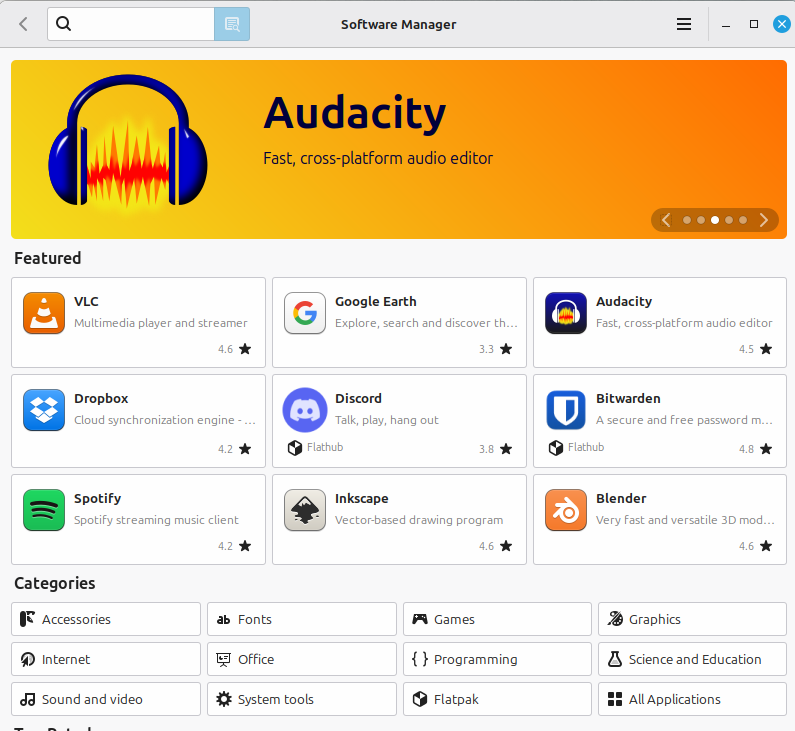Screen dimensions: 795x731
Task: Click the Bitwarden title text
Action: 628,398
